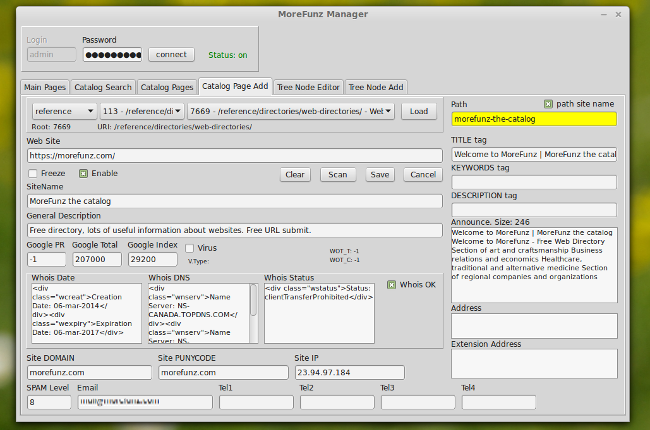Image resolution: width=650 pixels, height=430 pixels.
Task: Switch to the Main Pages tab
Action: pos(45,87)
